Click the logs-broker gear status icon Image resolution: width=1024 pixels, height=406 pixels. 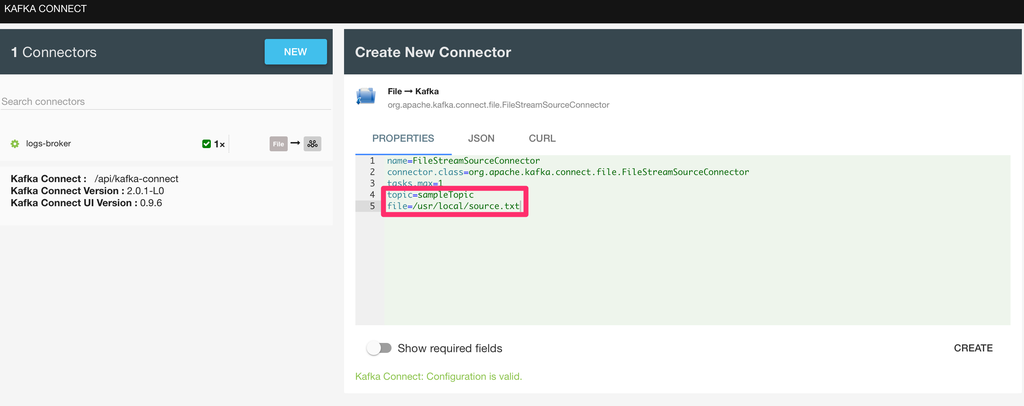pos(15,144)
